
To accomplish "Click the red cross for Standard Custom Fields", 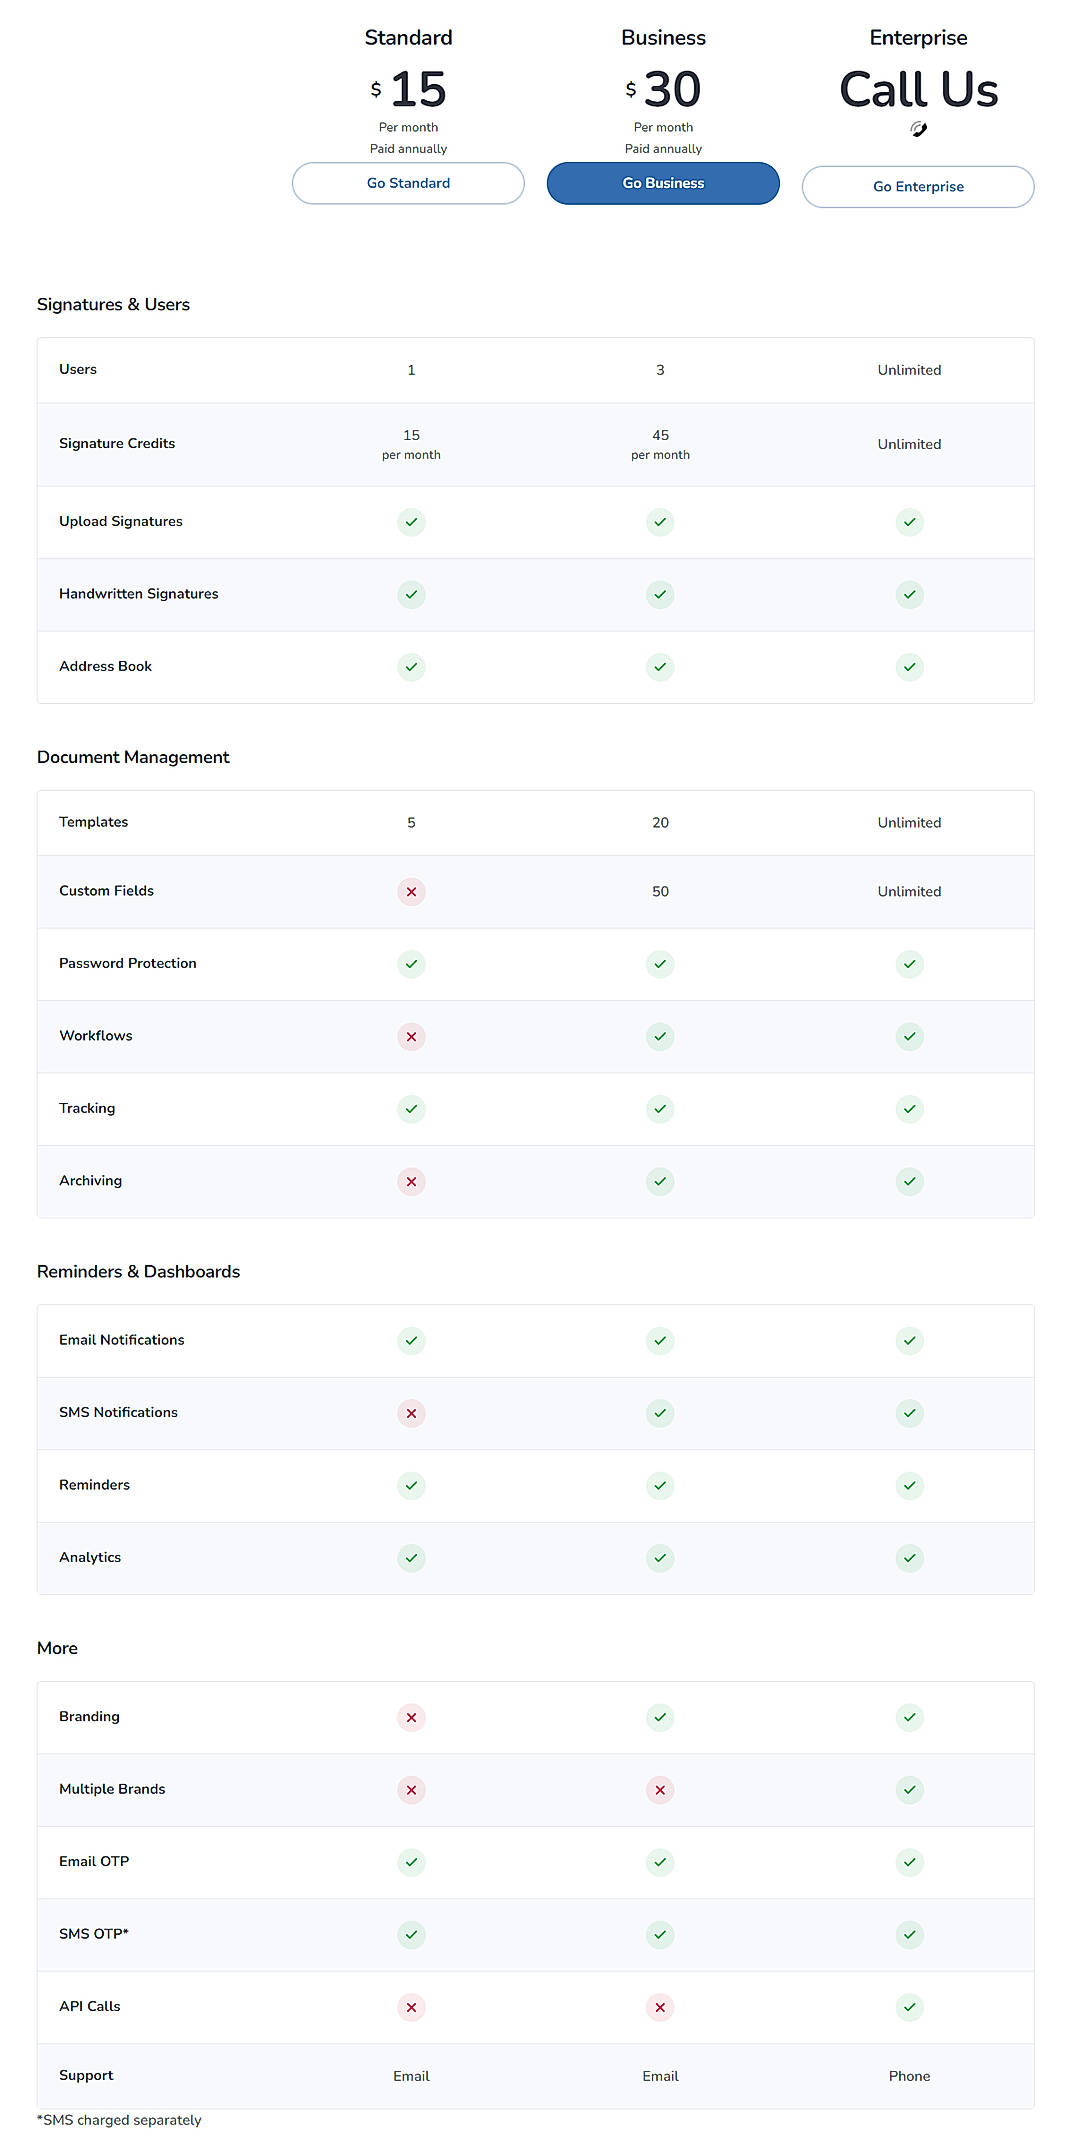I will [x=411, y=892].
